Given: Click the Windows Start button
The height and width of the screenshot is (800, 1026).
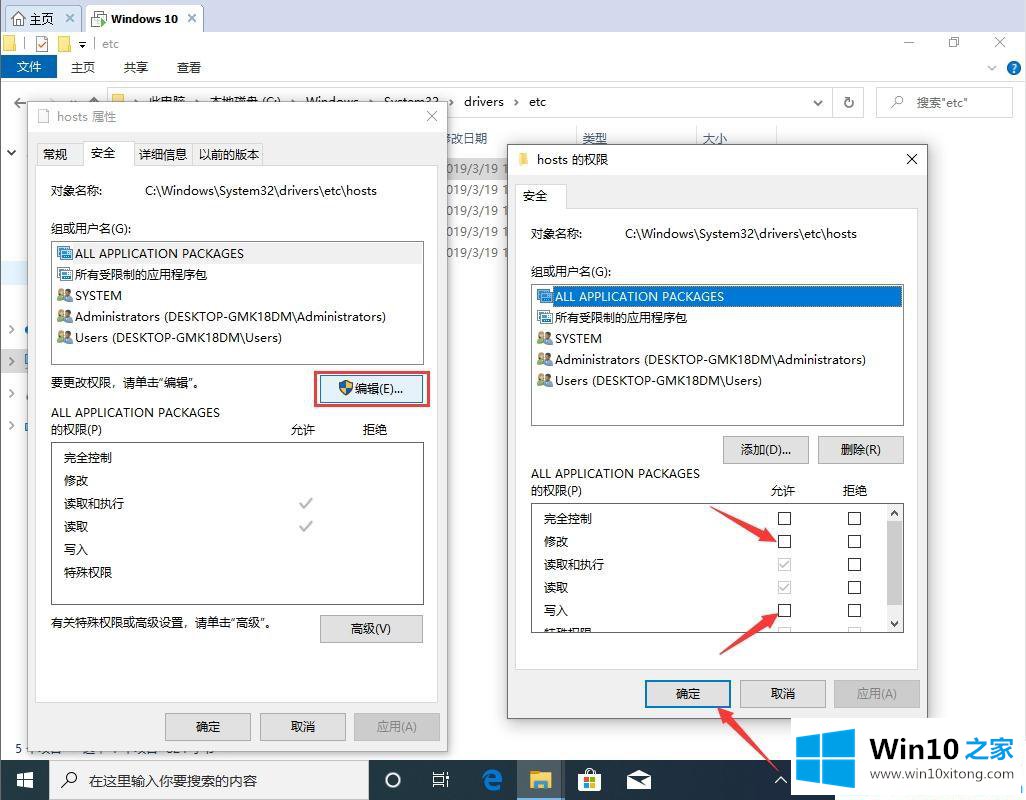Looking at the screenshot, I should pos(25,780).
